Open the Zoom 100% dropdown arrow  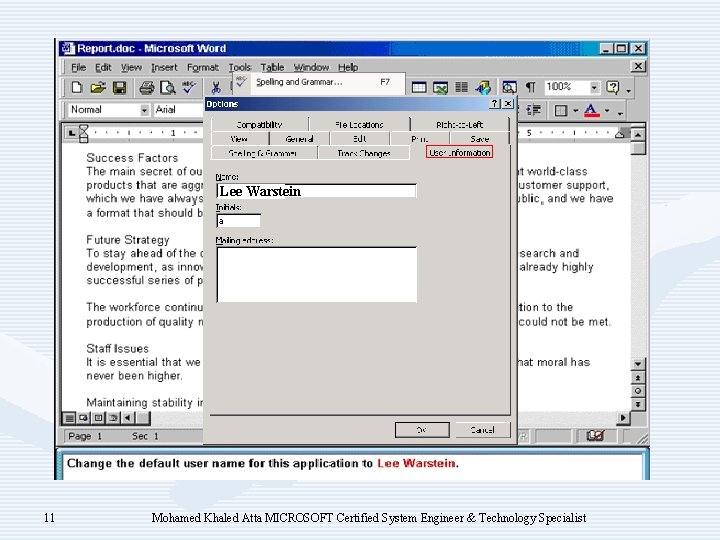pos(594,87)
